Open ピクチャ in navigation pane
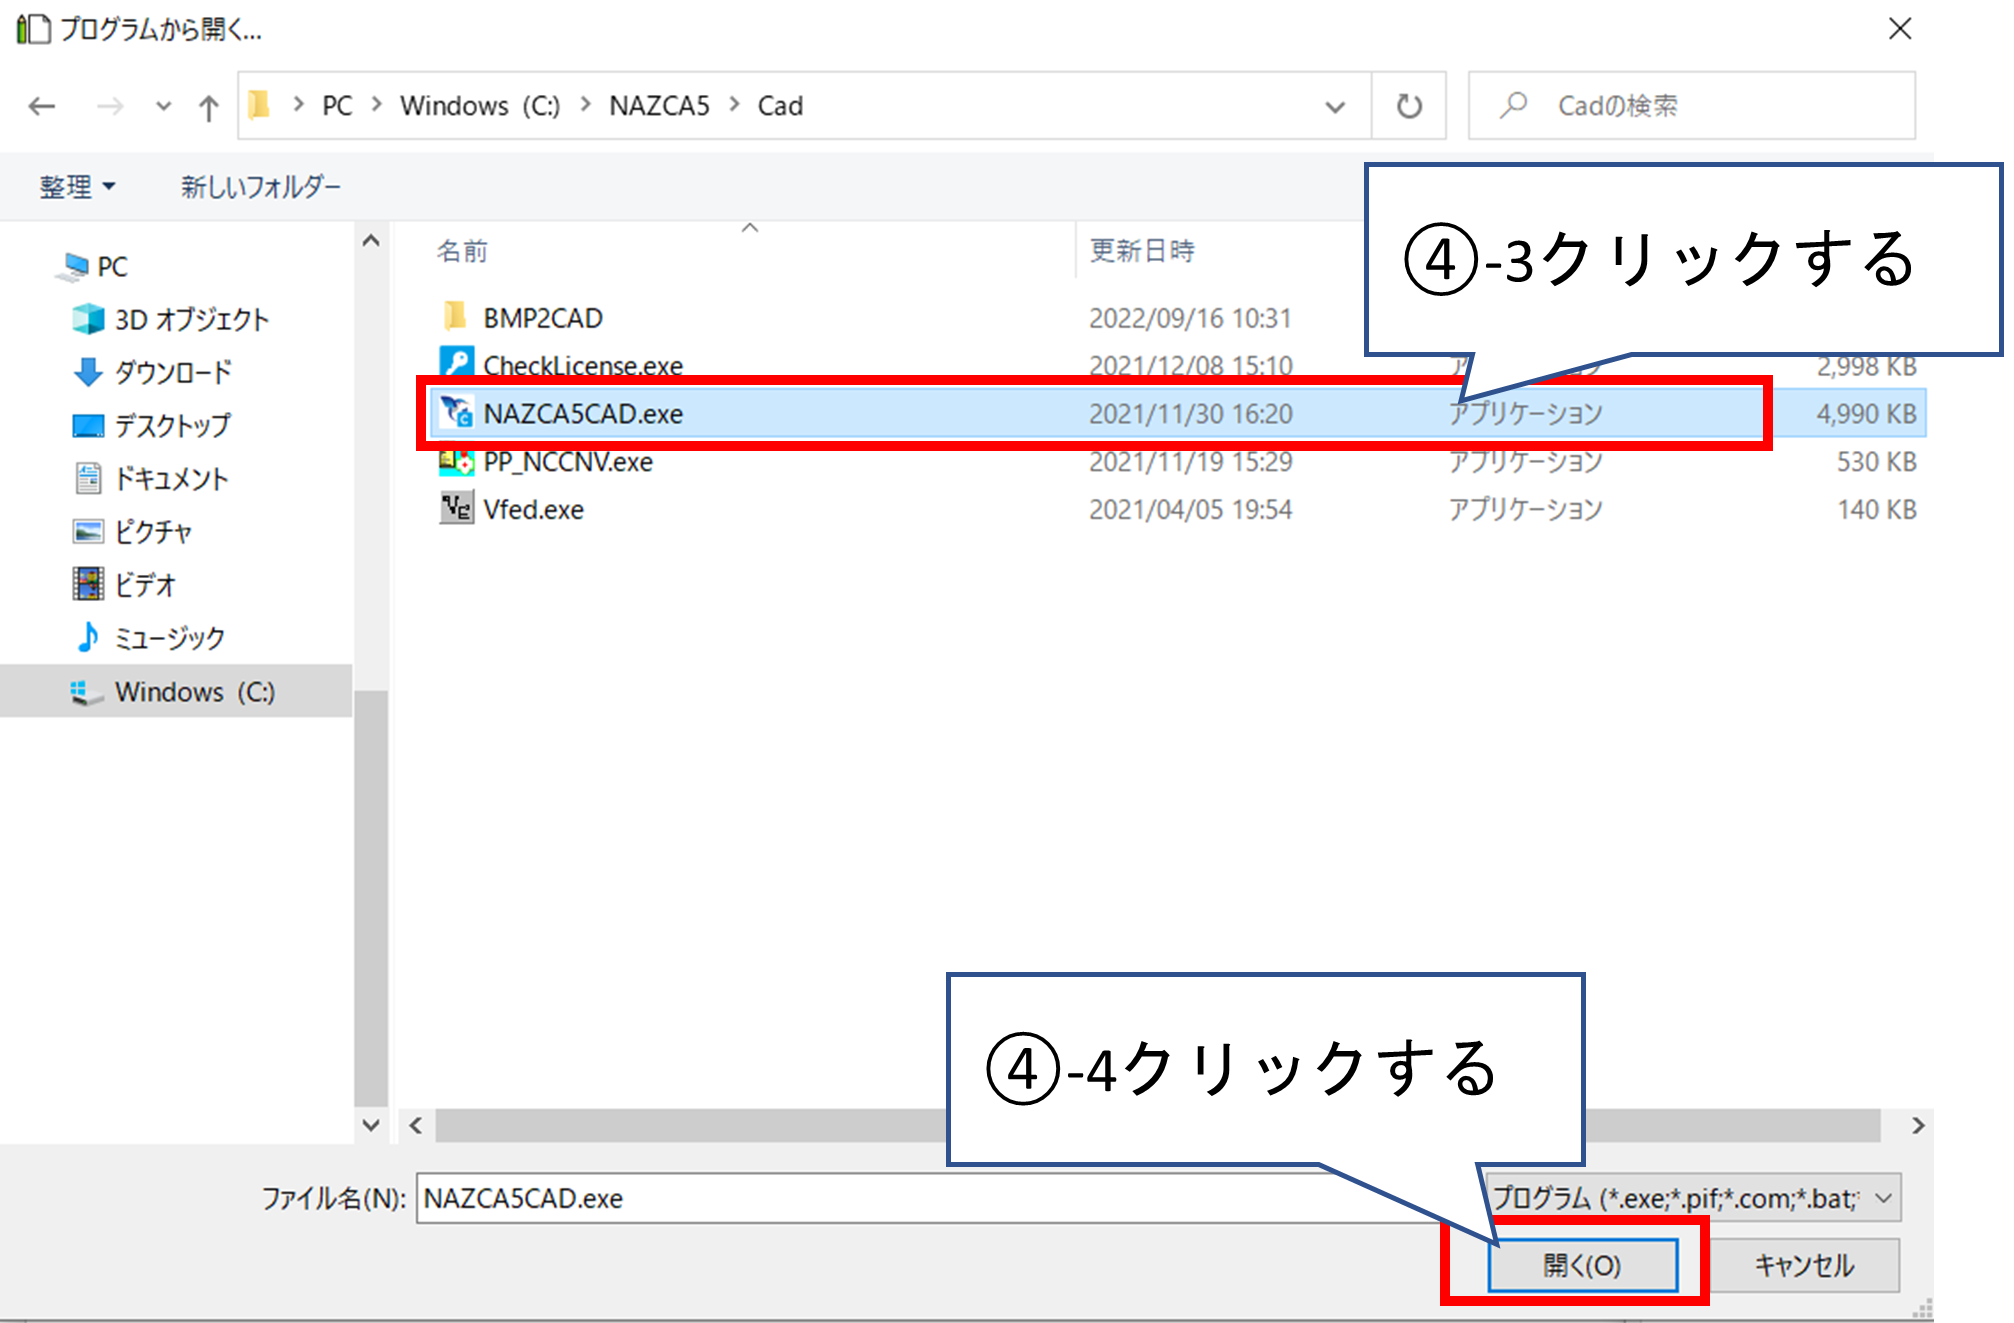 point(153,532)
